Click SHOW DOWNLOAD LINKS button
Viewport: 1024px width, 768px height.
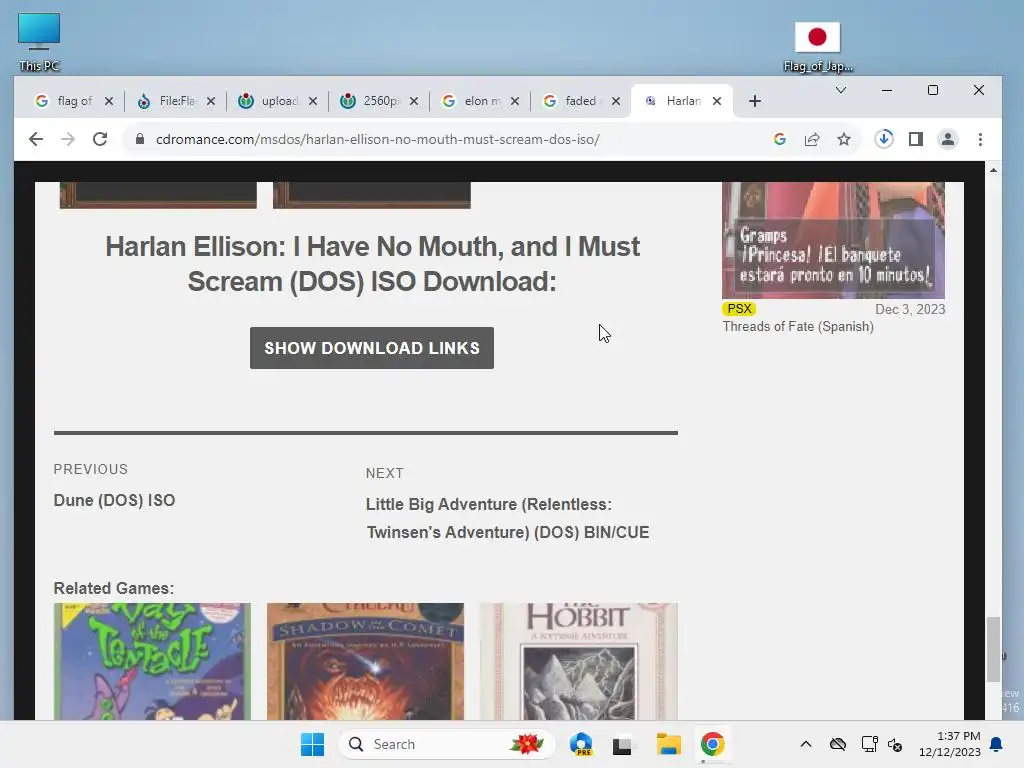[372, 348]
